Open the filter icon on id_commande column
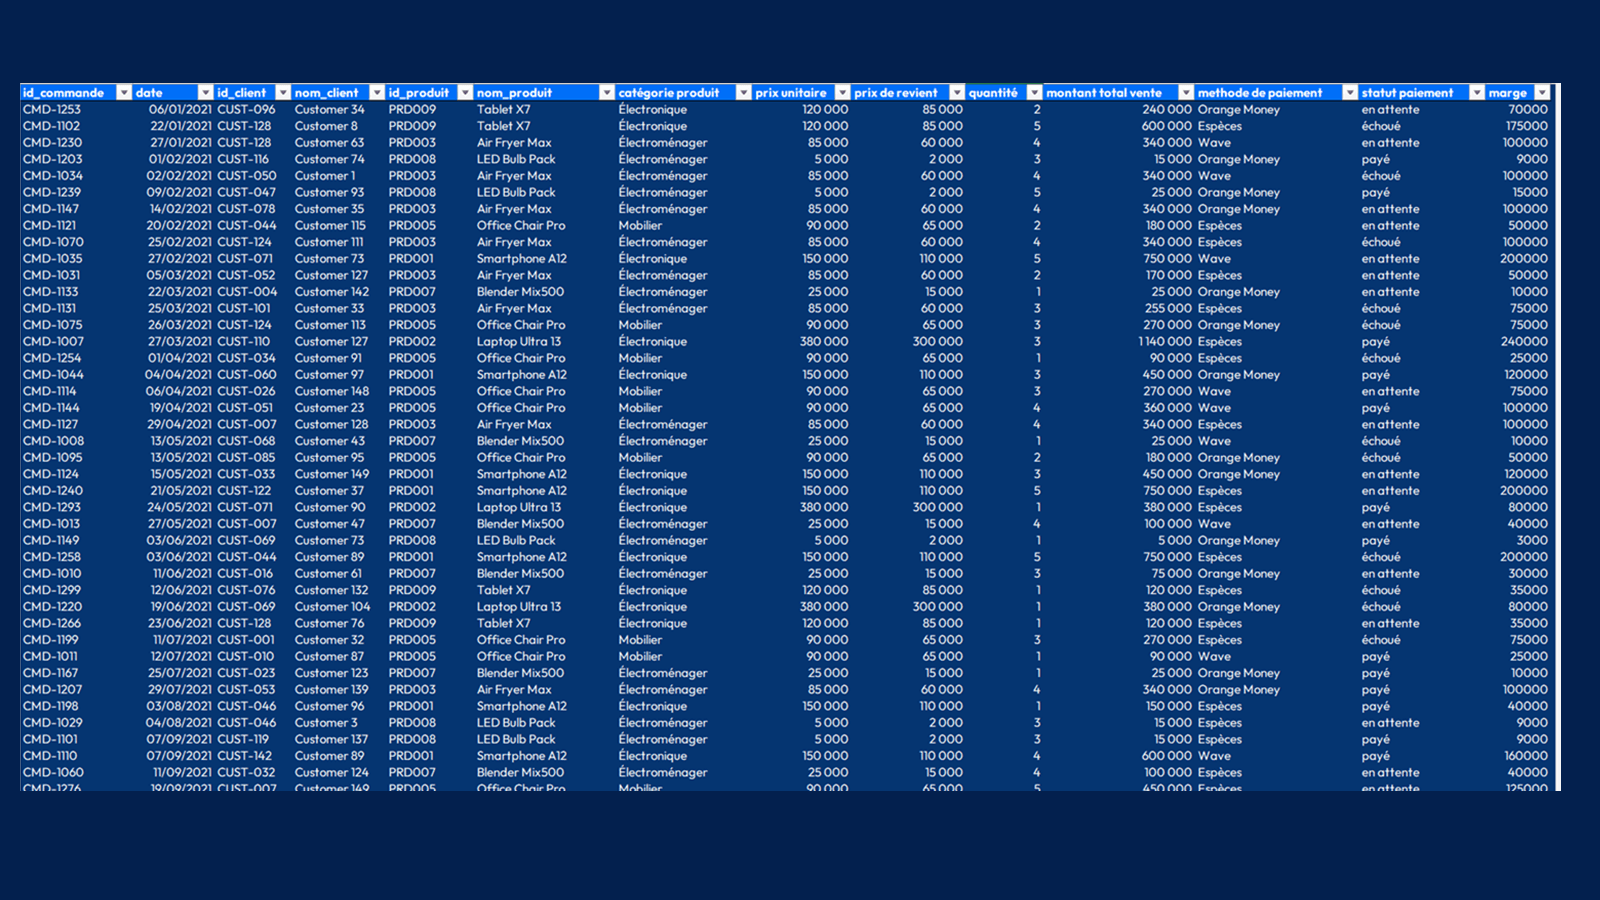The image size is (1600, 900). [123, 92]
